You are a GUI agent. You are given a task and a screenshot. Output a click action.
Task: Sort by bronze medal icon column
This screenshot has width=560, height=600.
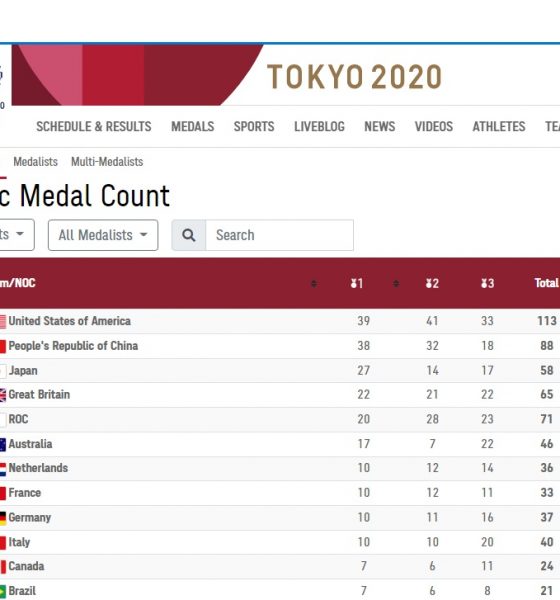(487, 283)
